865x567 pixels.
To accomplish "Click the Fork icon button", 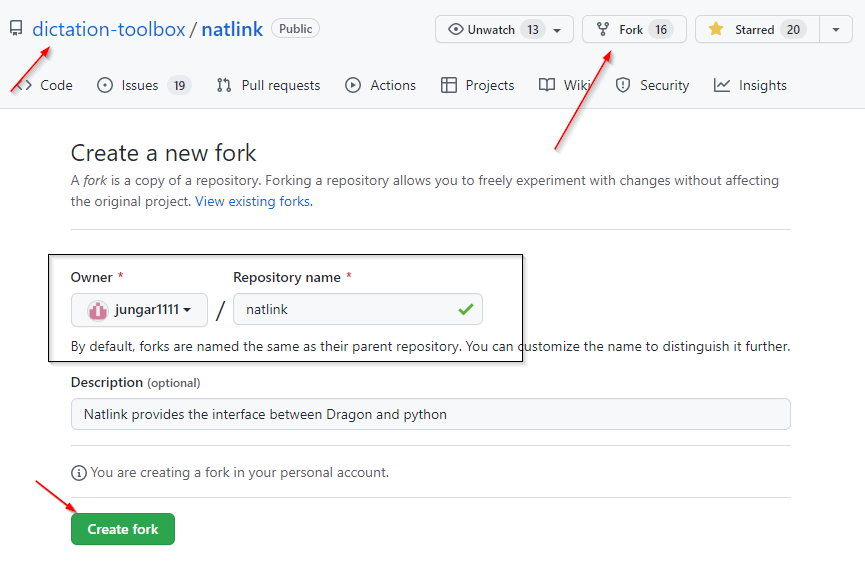I will pos(603,30).
